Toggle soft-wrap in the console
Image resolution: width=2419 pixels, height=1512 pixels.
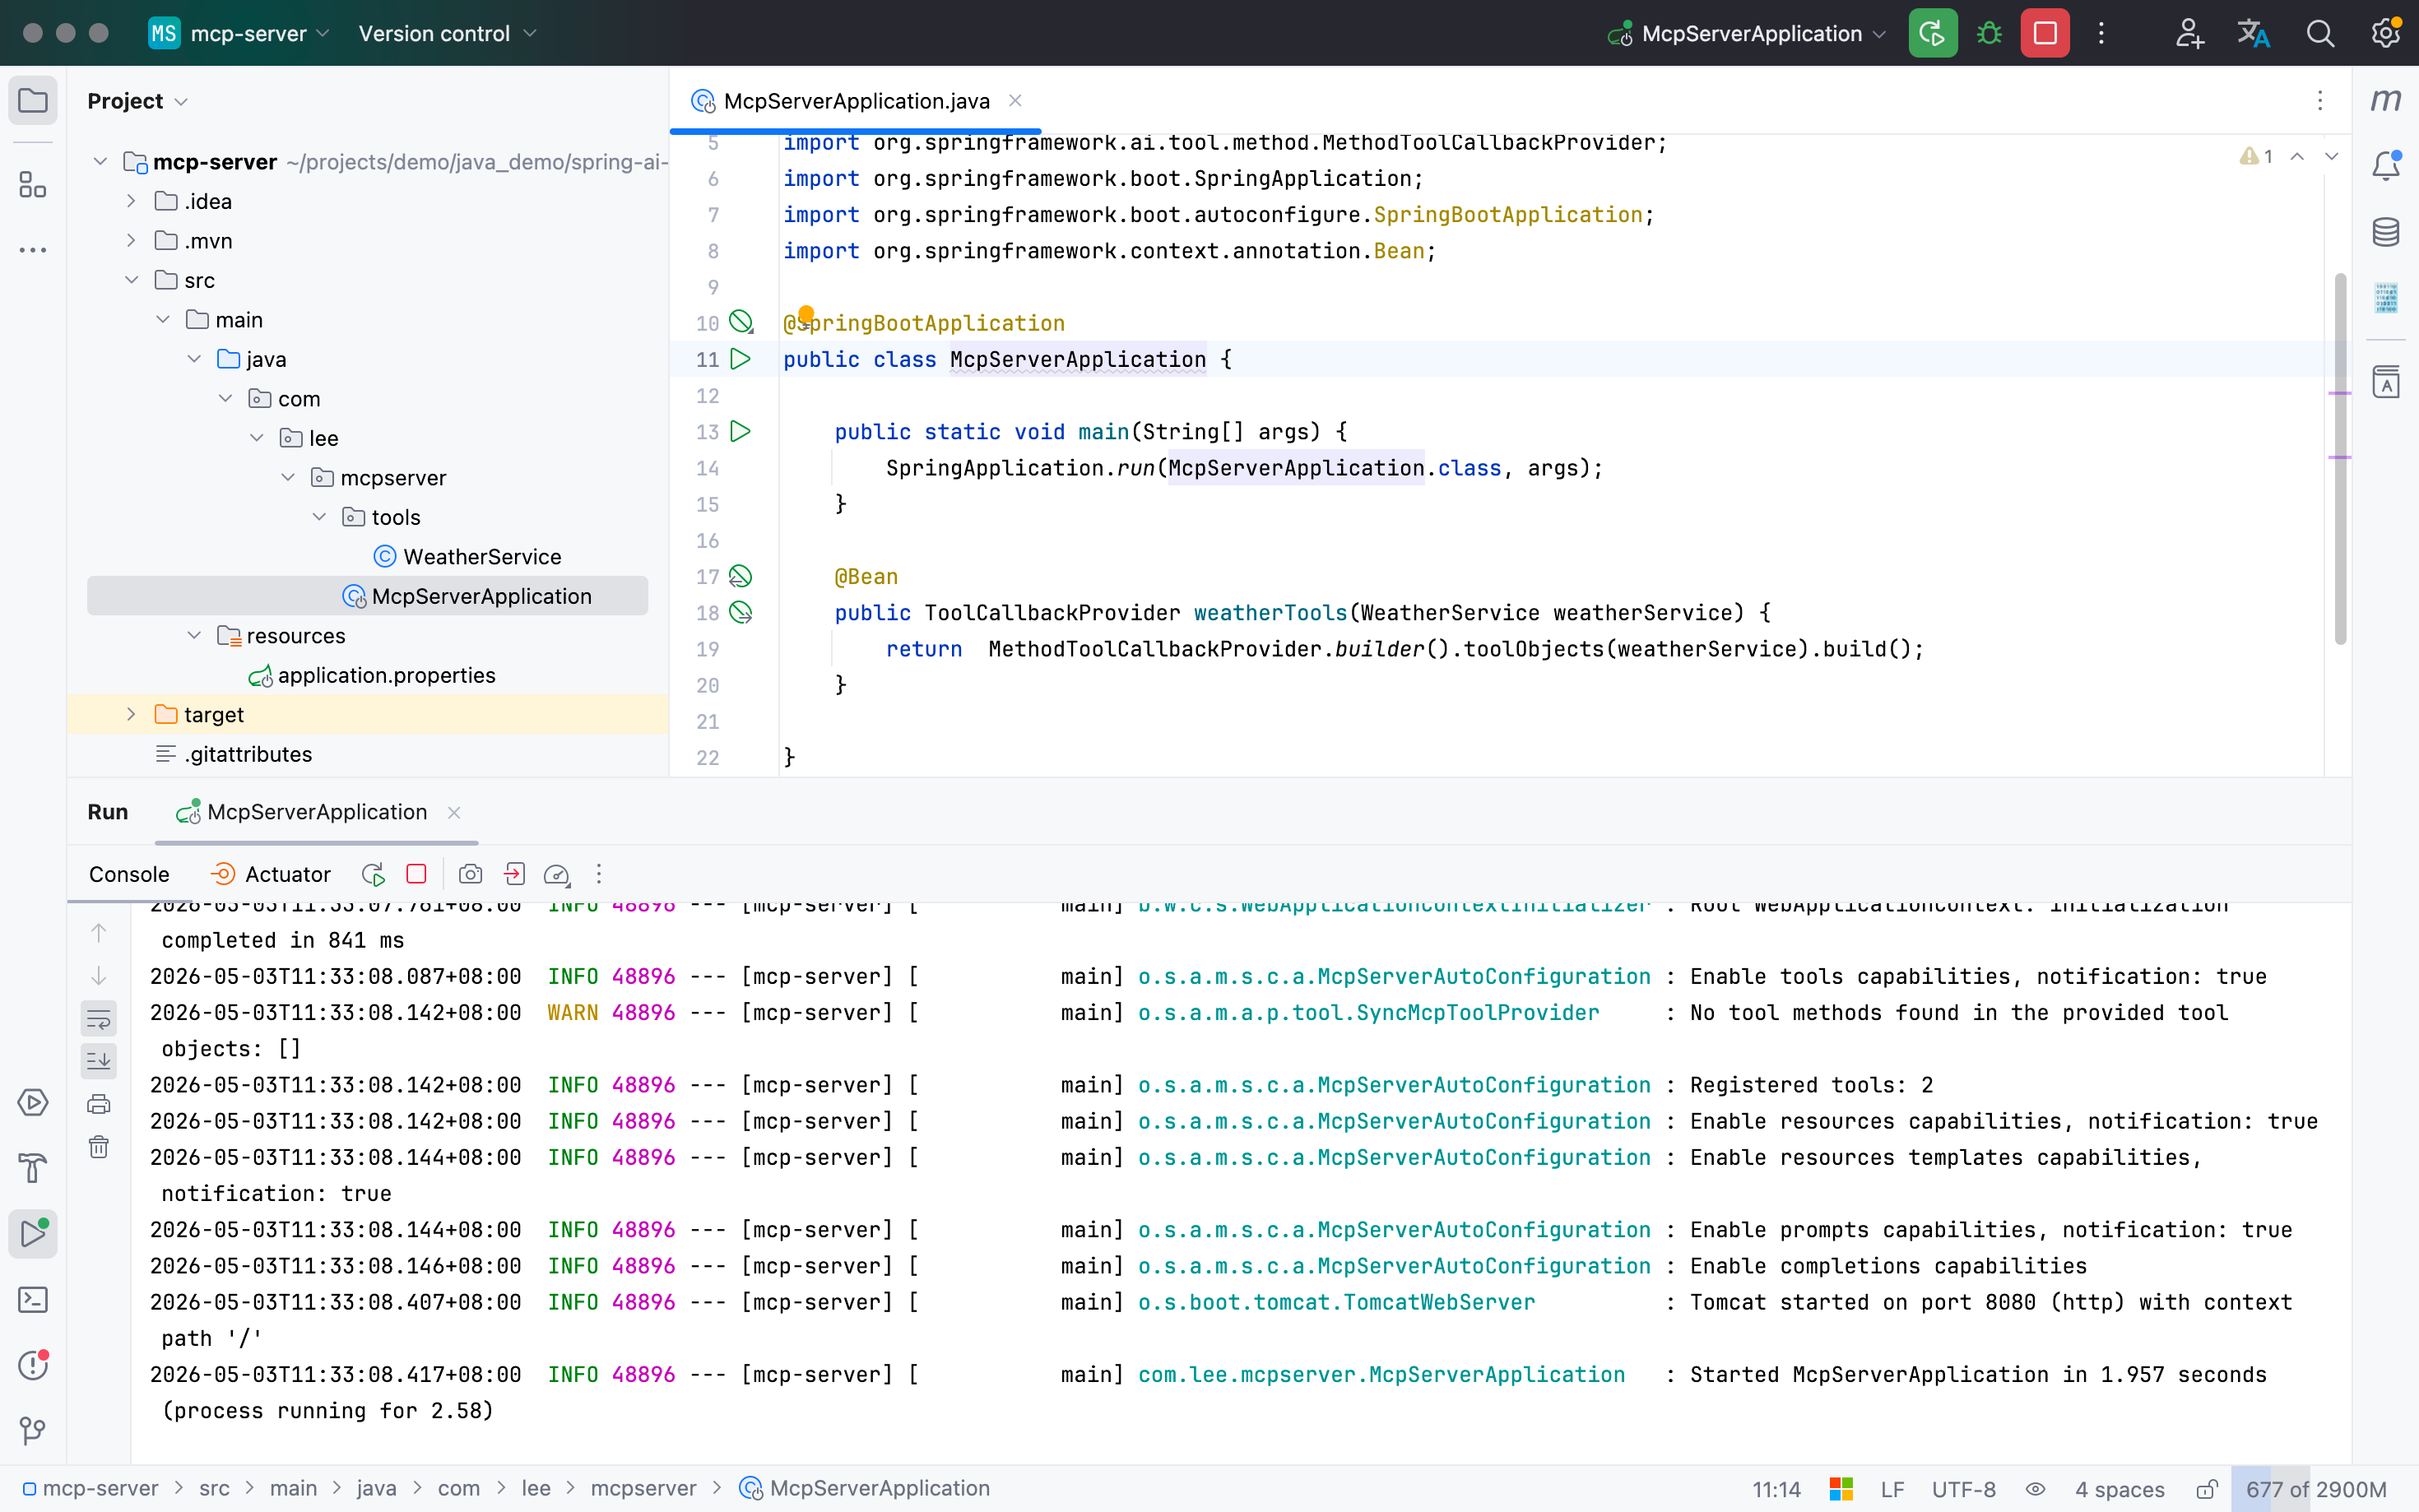click(98, 1019)
